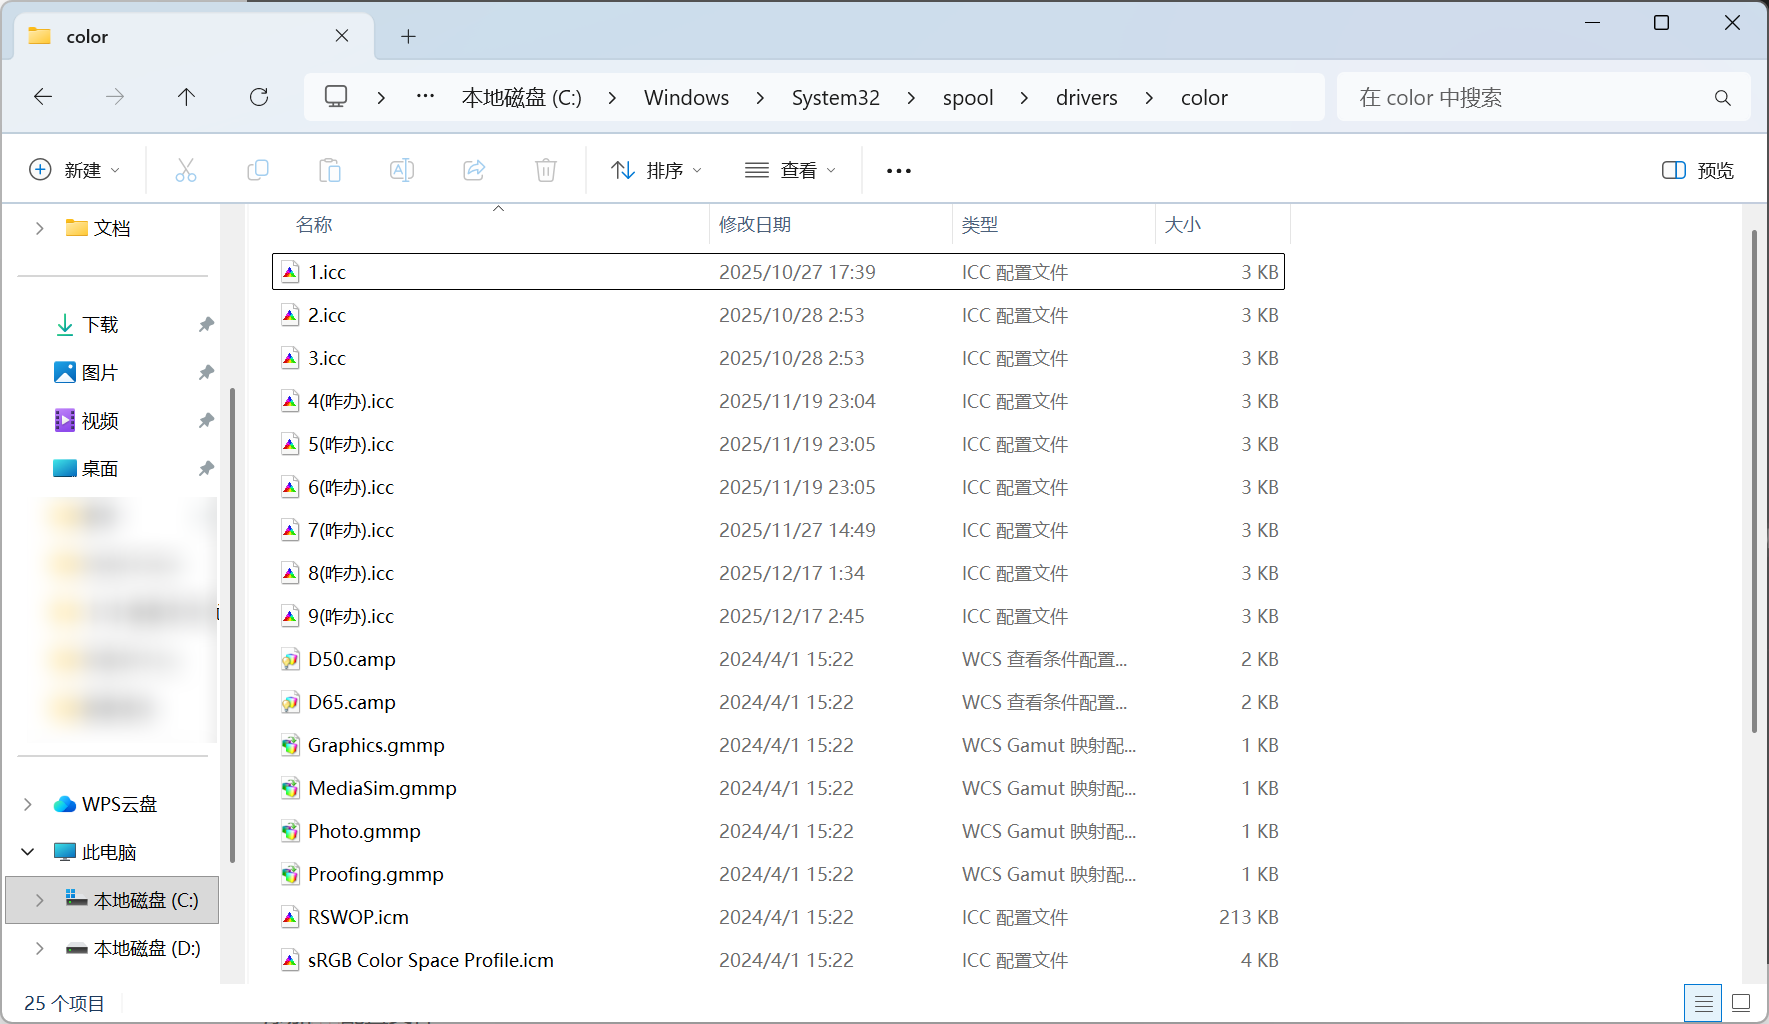Switch to large thumbnails view in status bar

[x=1741, y=1003]
